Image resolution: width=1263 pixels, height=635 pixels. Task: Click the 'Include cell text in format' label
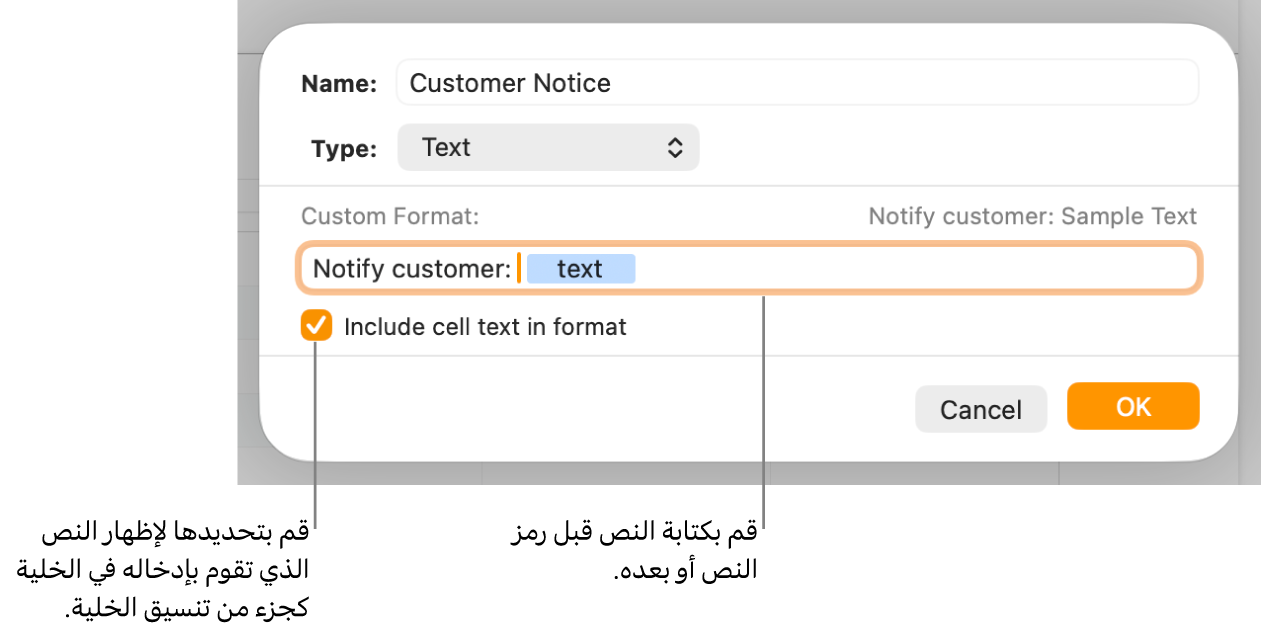[x=485, y=327]
